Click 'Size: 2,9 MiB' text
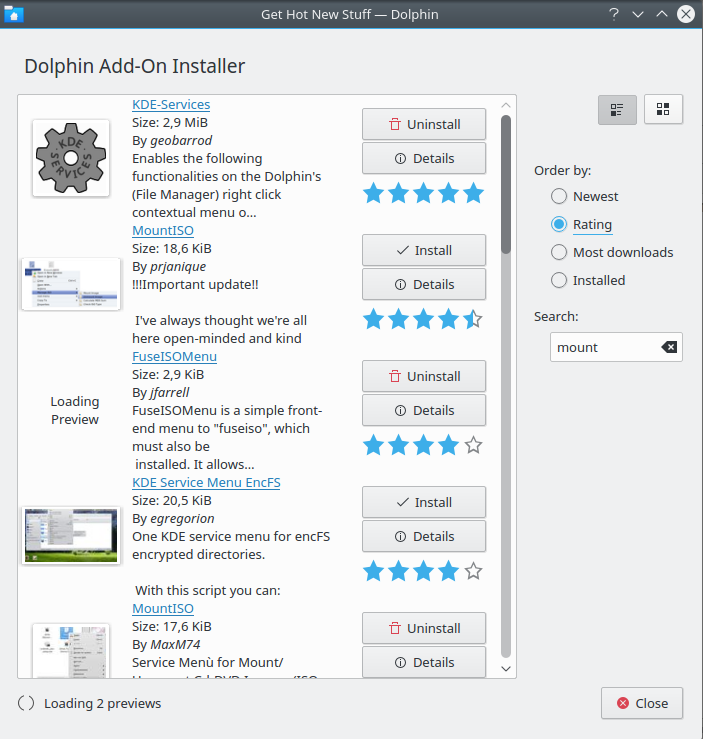 click(x=170, y=123)
